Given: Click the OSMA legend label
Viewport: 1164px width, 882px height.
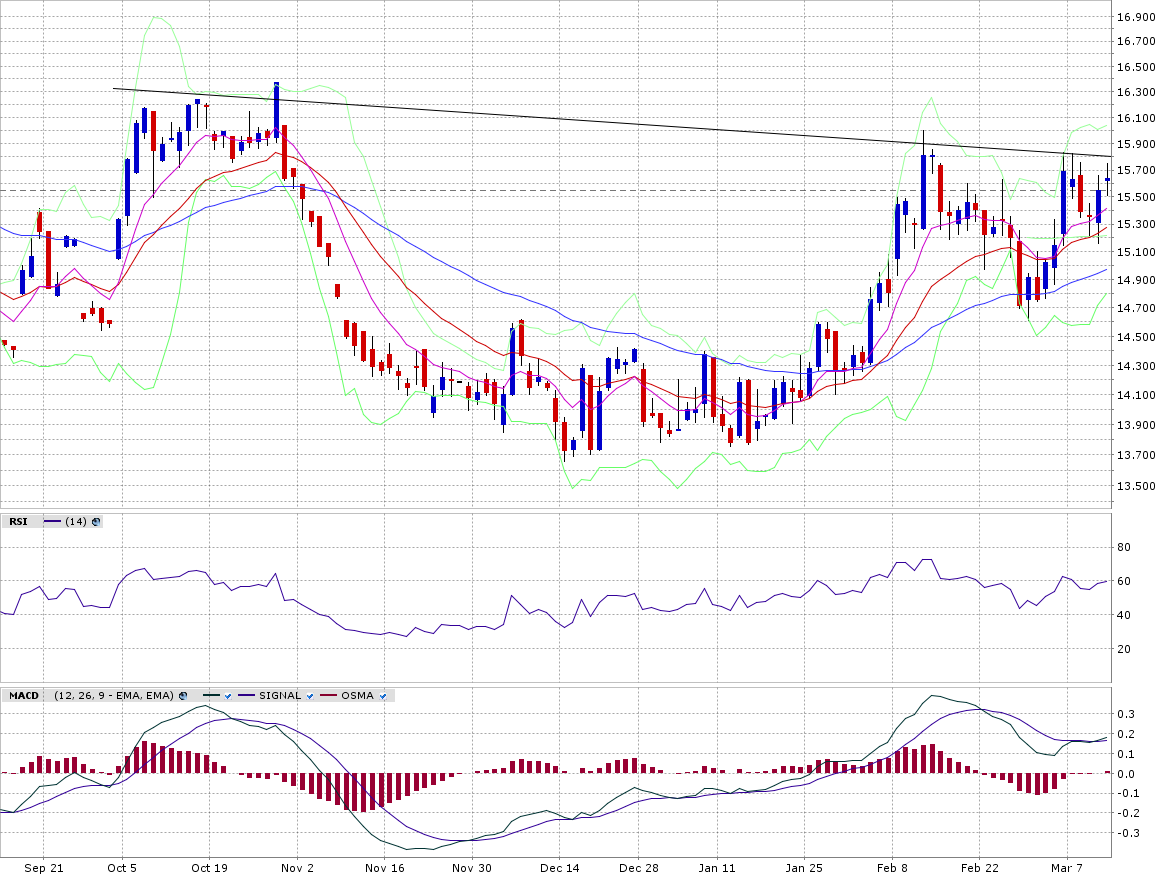Looking at the screenshot, I should (x=357, y=696).
